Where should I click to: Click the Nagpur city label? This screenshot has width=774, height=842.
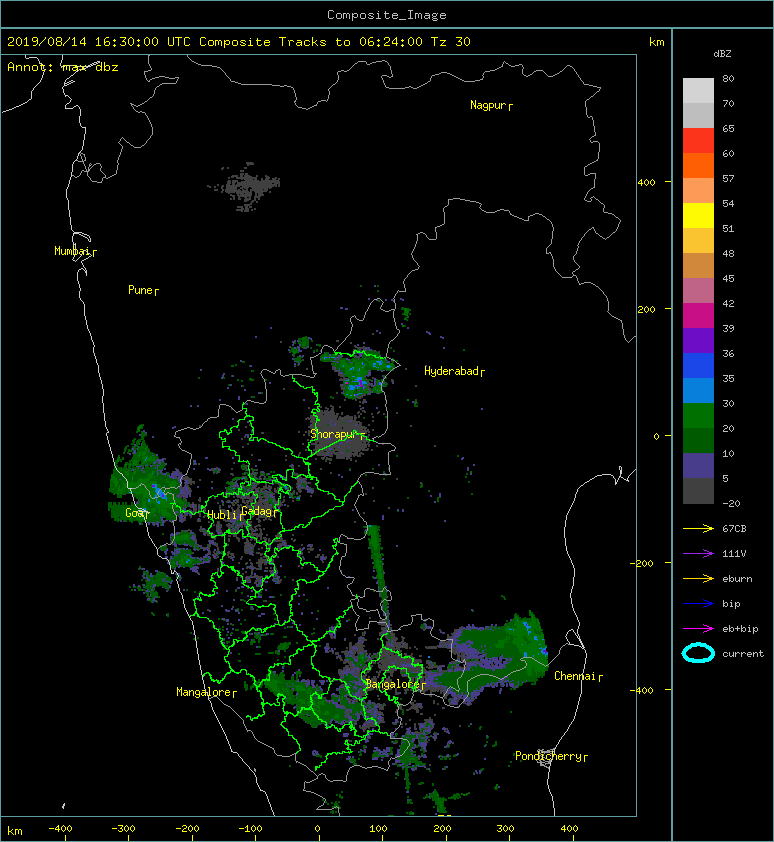click(x=488, y=105)
